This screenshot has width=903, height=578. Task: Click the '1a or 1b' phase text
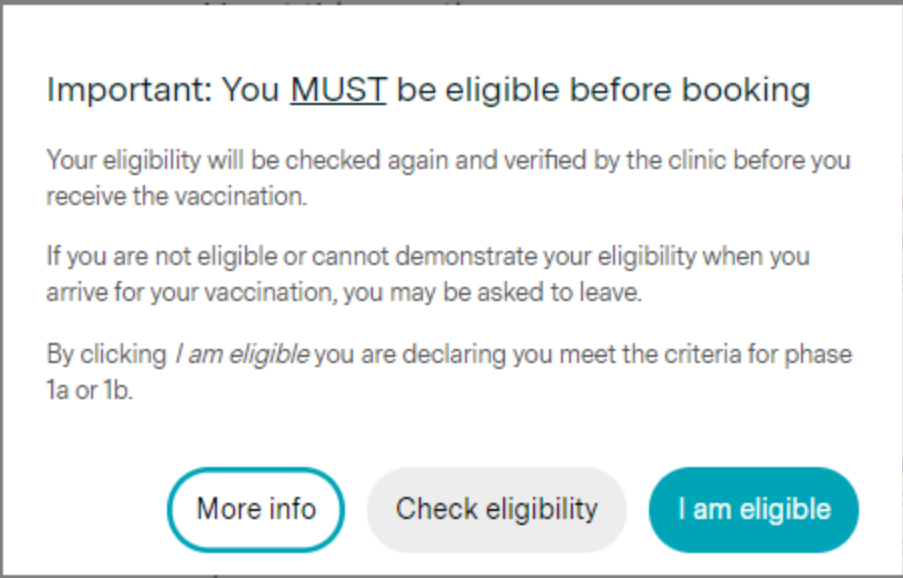coord(90,390)
